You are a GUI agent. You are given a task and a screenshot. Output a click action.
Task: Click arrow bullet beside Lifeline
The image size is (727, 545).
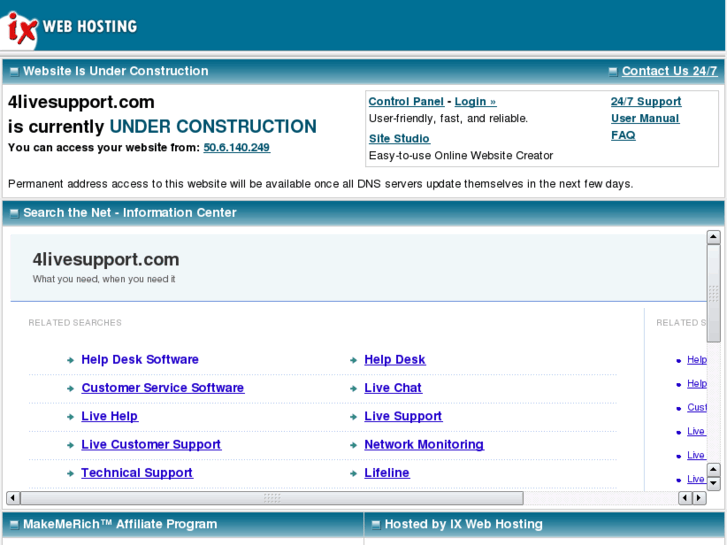[353, 474]
